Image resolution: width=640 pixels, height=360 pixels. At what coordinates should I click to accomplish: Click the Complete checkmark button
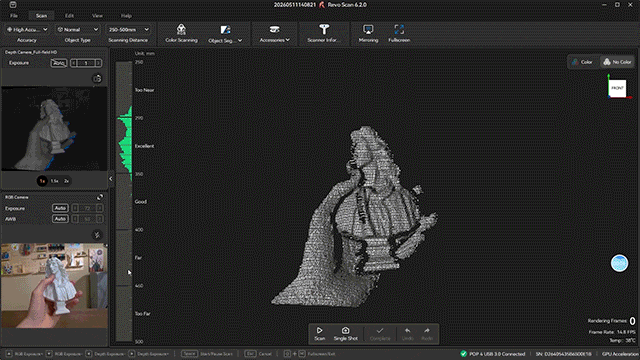[380, 333]
